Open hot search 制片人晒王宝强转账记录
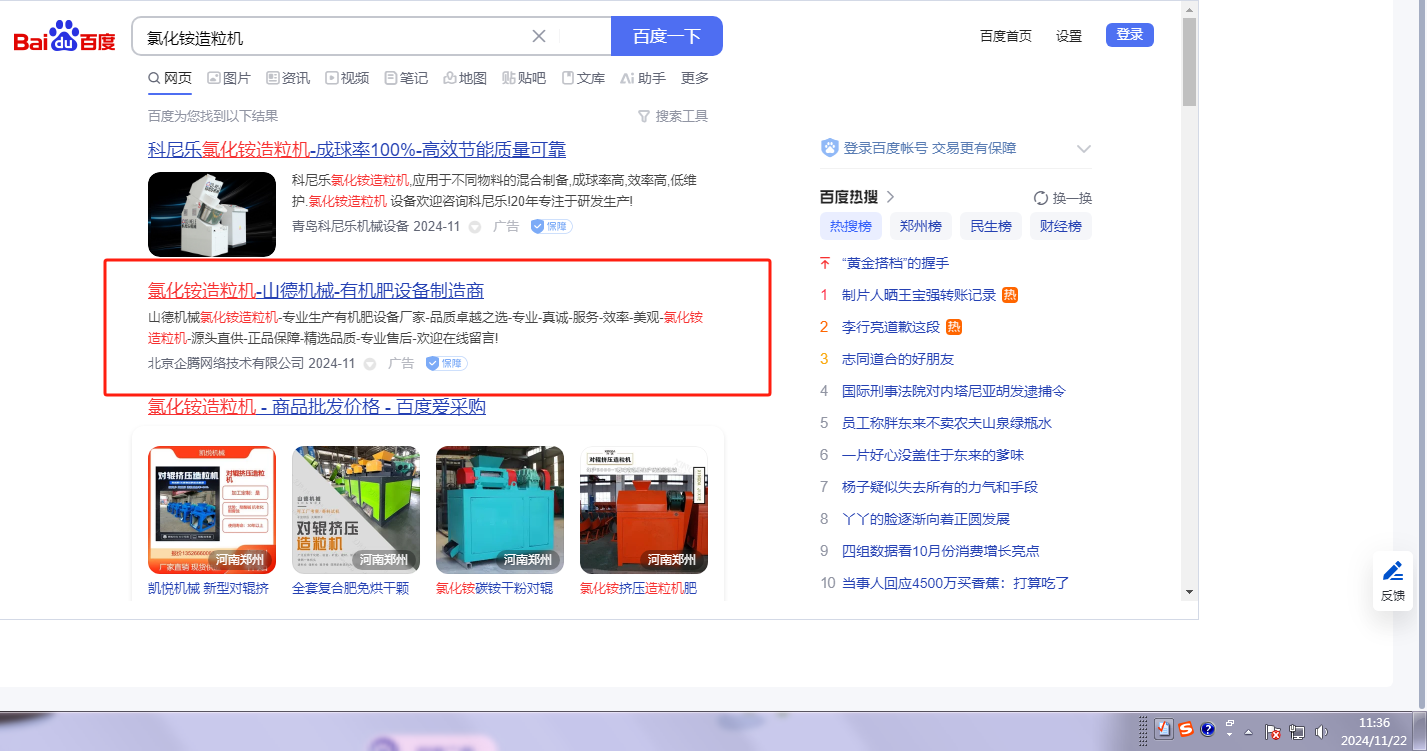 point(919,295)
